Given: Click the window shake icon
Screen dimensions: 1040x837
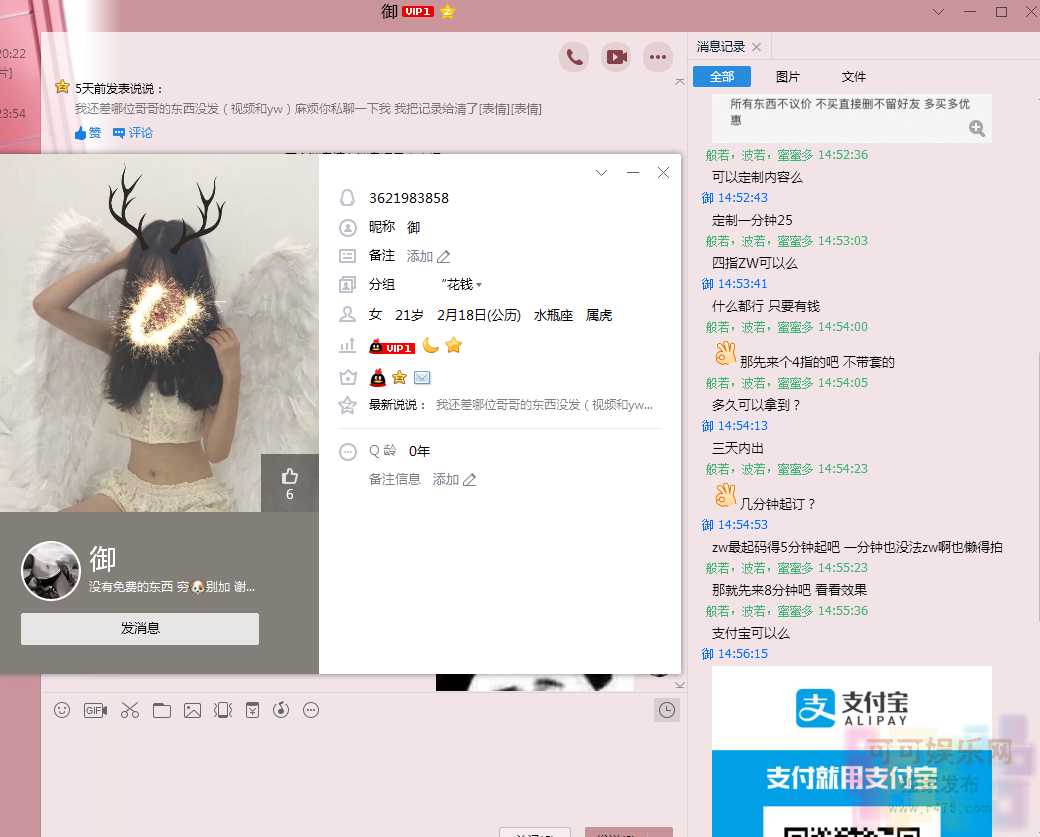Looking at the screenshot, I should pyautogui.click(x=223, y=710).
